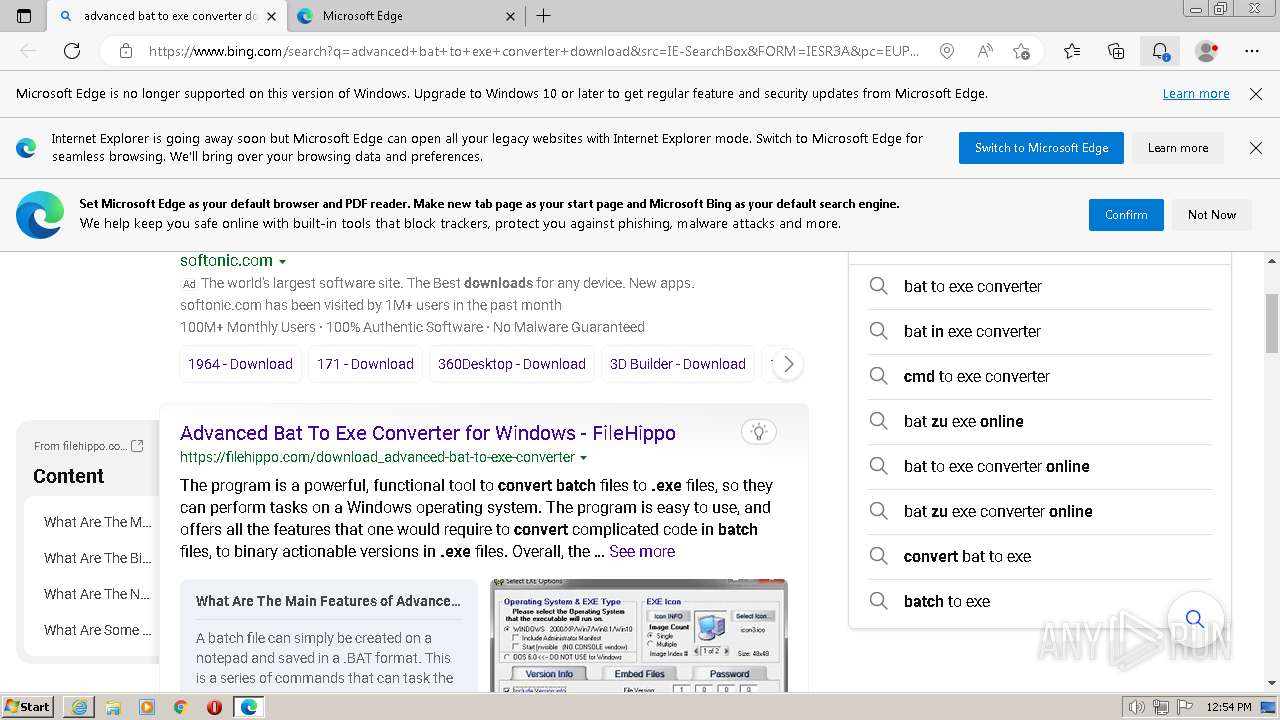Launch Chrome from the taskbar

click(x=181, y=707)
